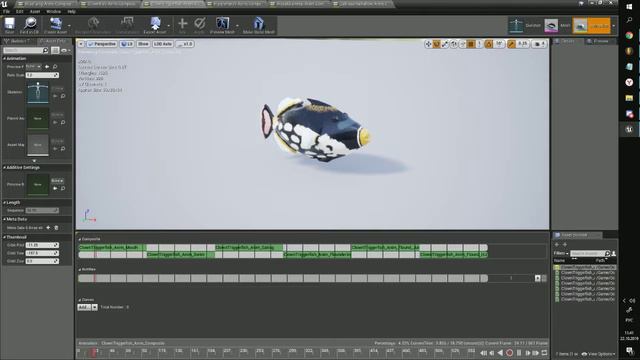This screenshot has height=360, width=640.
Task: Open the Help menu
Action: (71, 11)
